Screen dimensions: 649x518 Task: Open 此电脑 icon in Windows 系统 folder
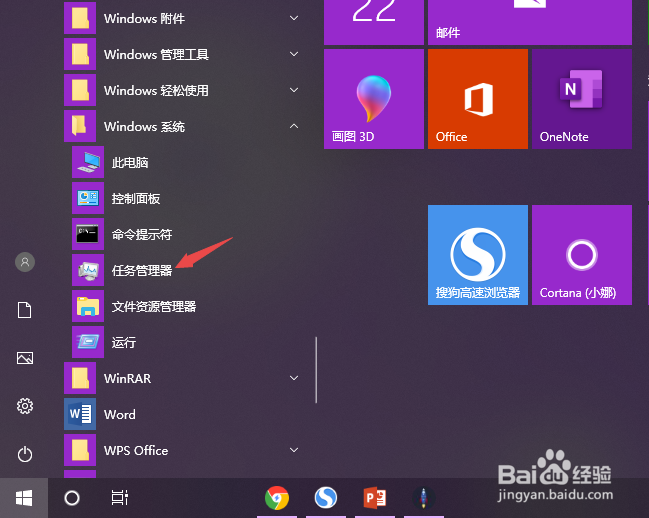point(88,162)
